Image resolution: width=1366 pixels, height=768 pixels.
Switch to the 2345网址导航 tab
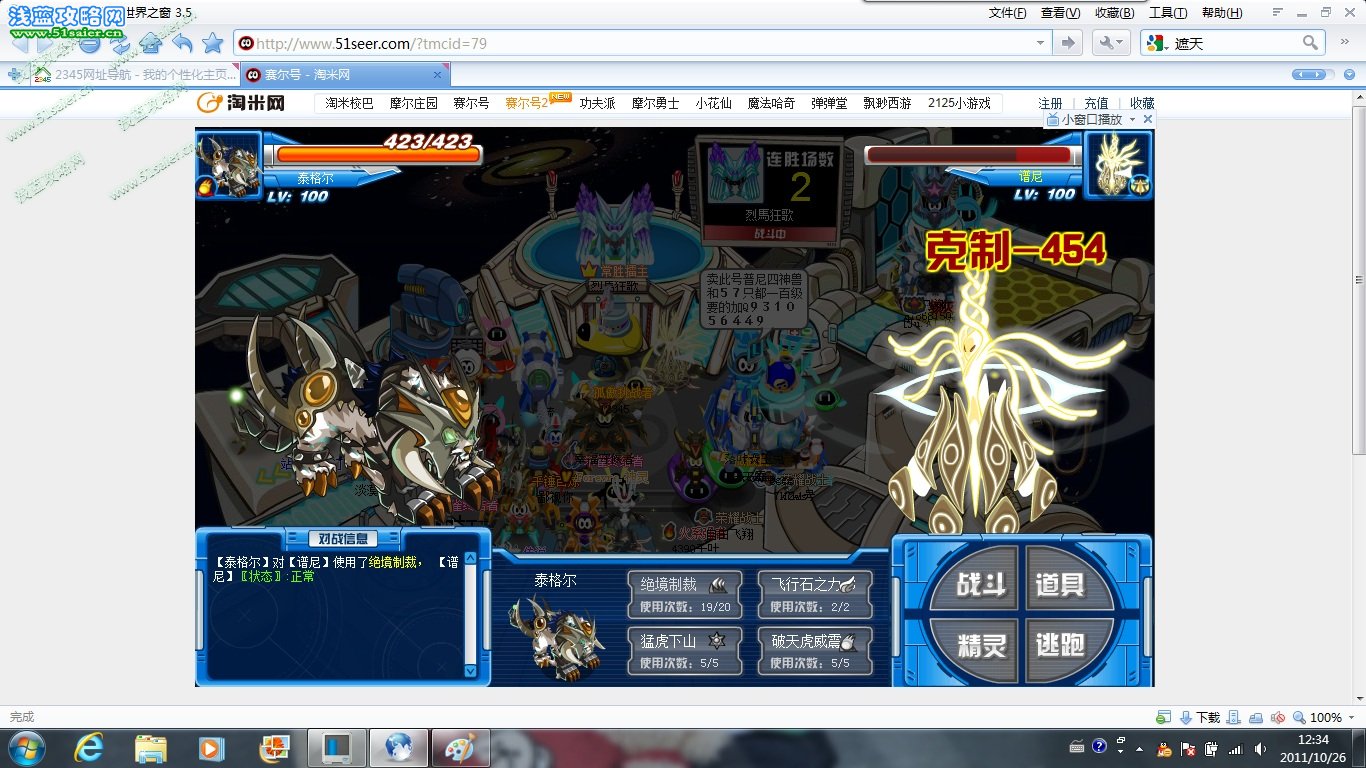pyautogui.click(x=135, y=75)
